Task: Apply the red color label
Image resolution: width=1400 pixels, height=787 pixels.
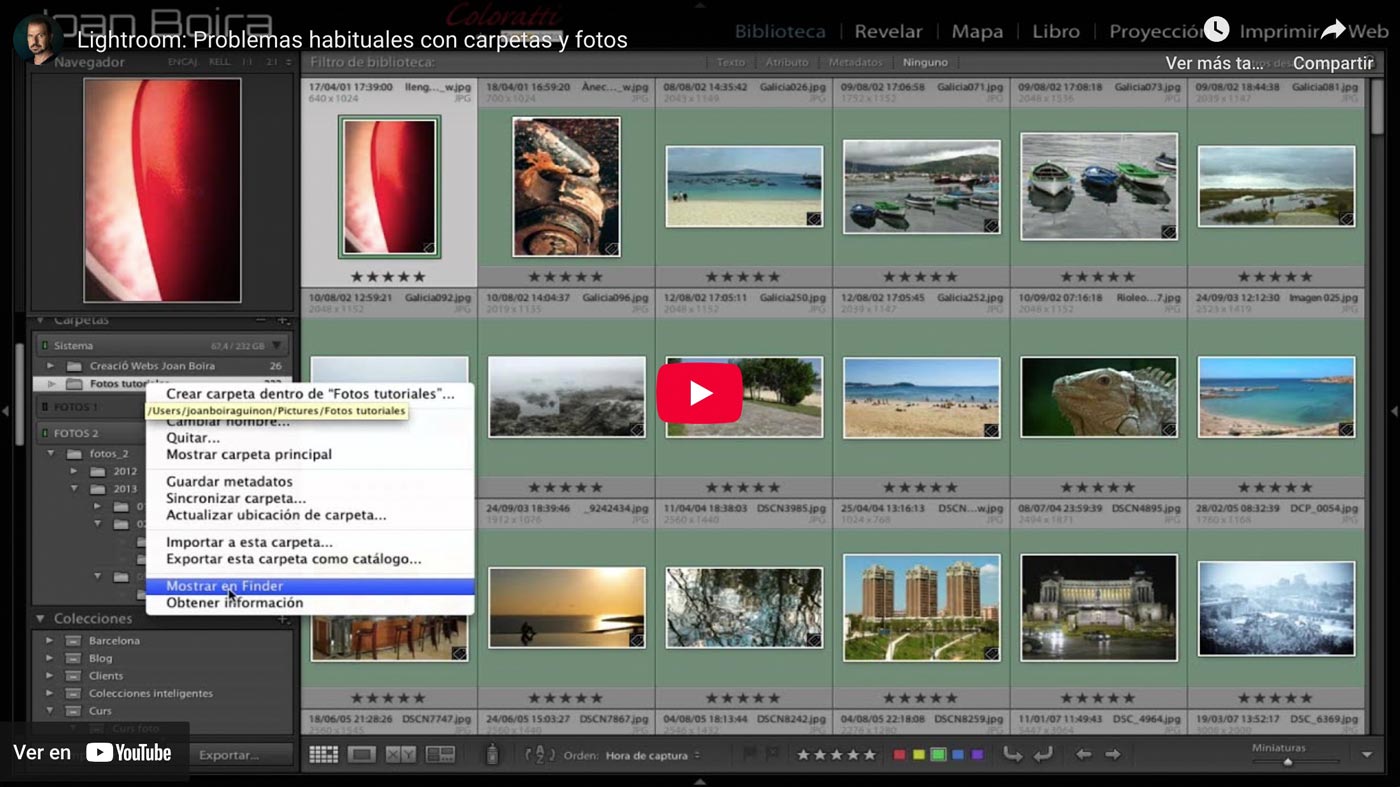Action: tap(899, 755)
